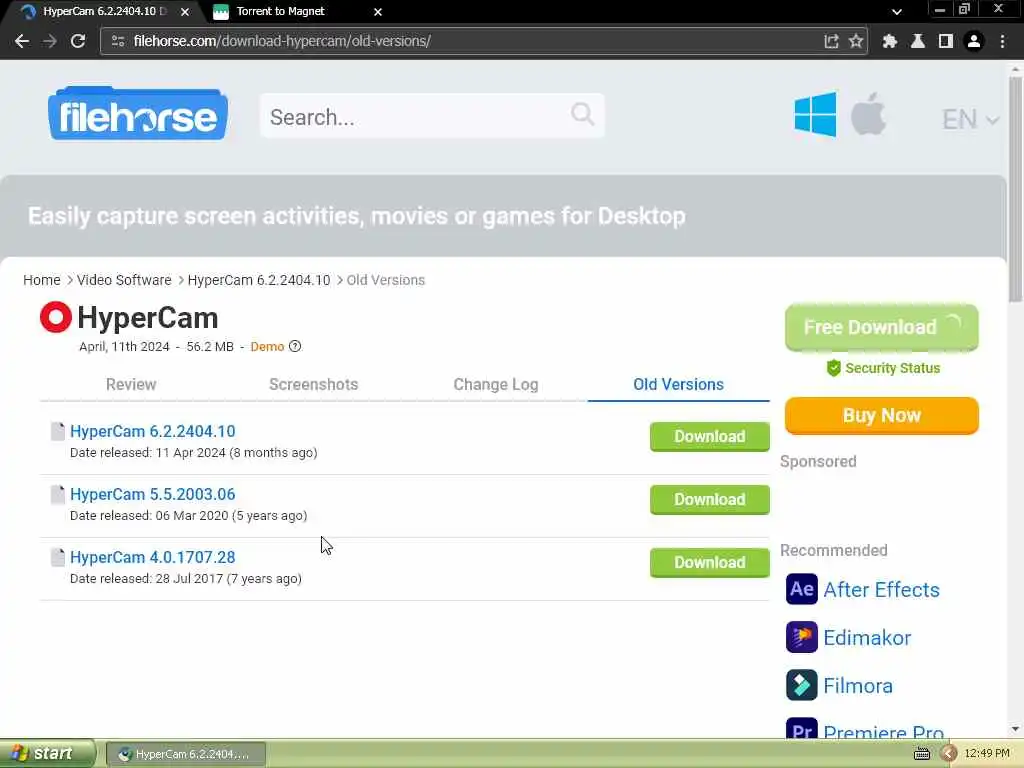Viewport: 1024px width, 768px height.
Task: Open the EN language dropdown
Action: [970, 120]
